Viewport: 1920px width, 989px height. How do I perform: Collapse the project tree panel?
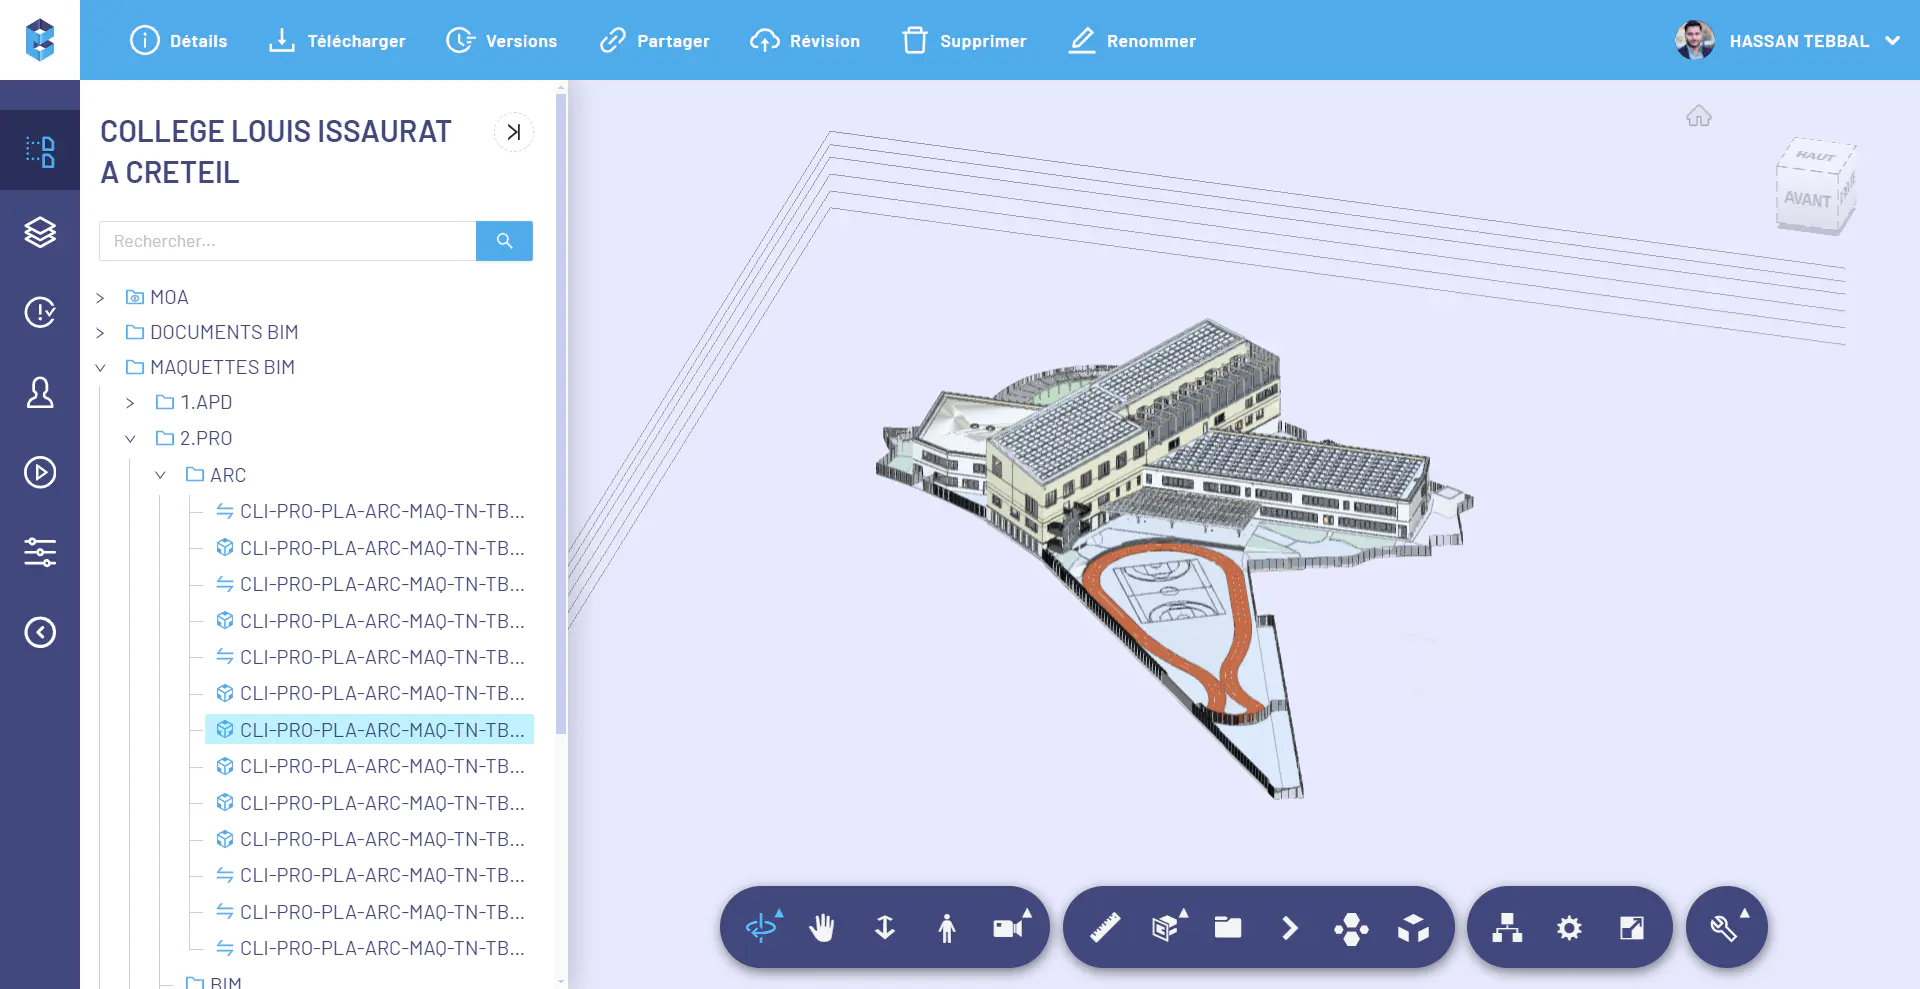[x=514, y=132]
